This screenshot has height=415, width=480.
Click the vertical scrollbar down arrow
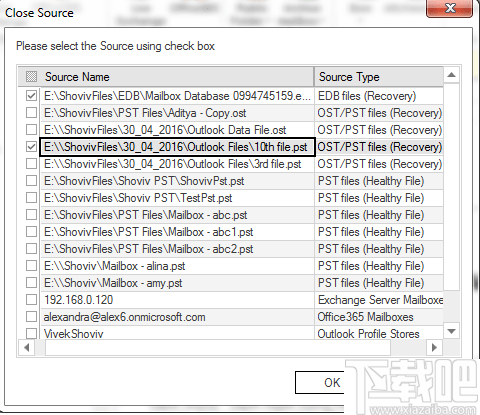click(x=451, y=331)
